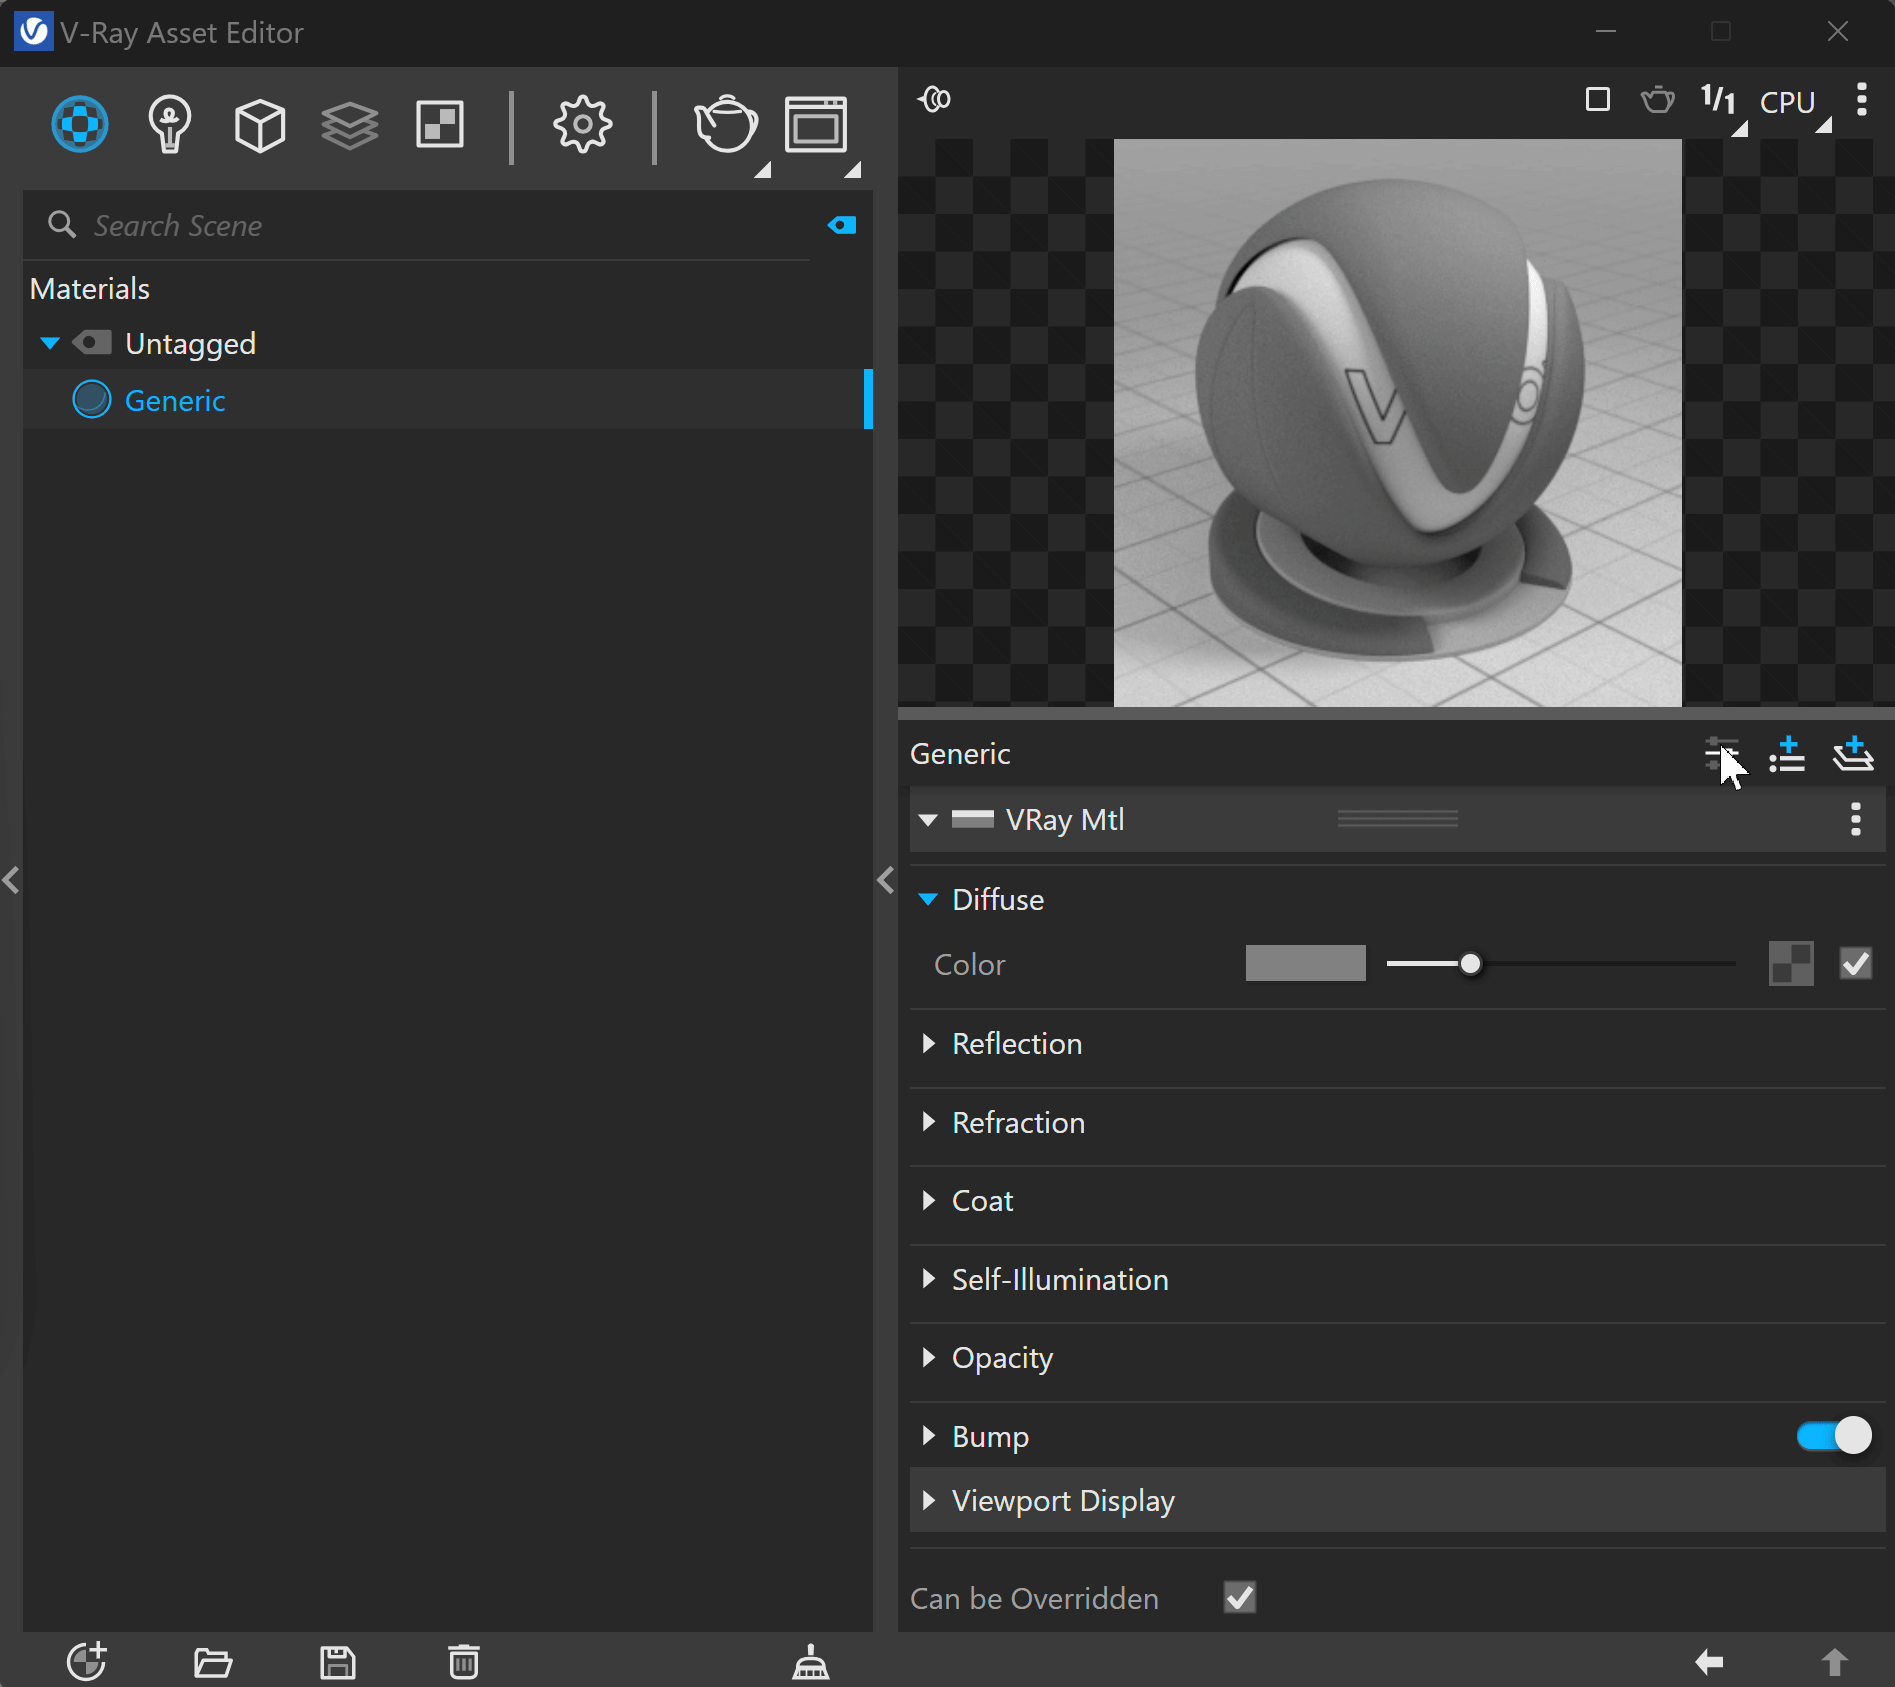Click the Diffuse texture slot checker button
This screenshot has width=1895, height=1687.
pyautogui.click(x=1791, y=964)
